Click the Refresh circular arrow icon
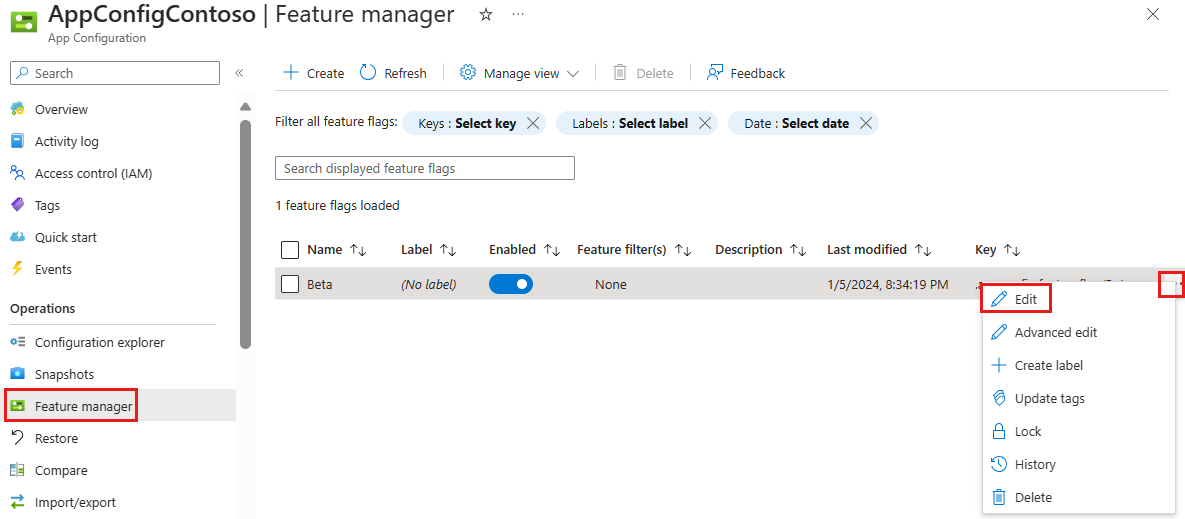This screenshot has width=1185, height=519. coord(368,73)
